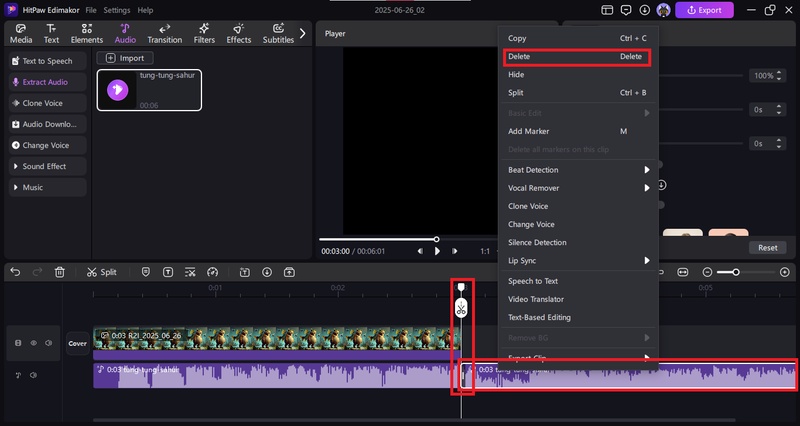800x426 pixels.
Task: Toggle video track visibility eye icon
Action: (33, 343)
